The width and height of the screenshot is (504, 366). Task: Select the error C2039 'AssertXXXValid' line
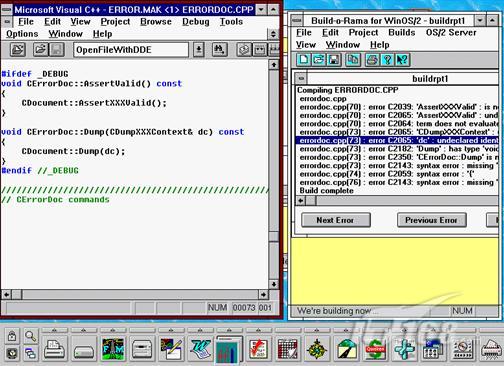tap(397, 107)
